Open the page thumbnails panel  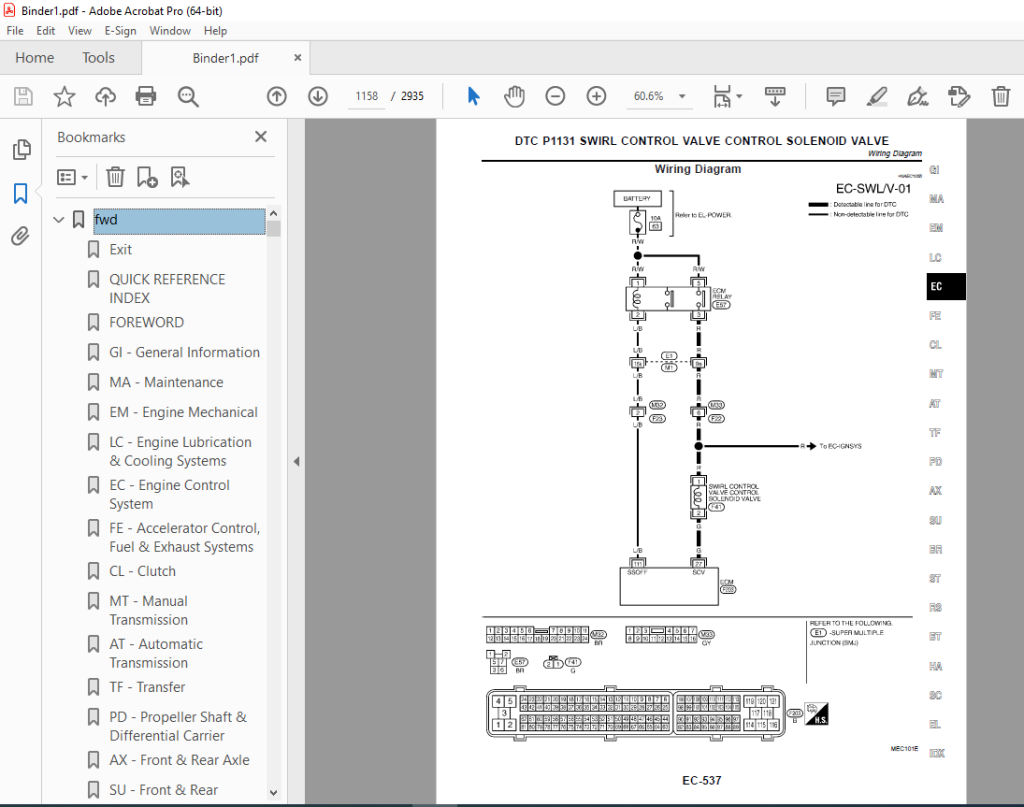pos(21,150)
